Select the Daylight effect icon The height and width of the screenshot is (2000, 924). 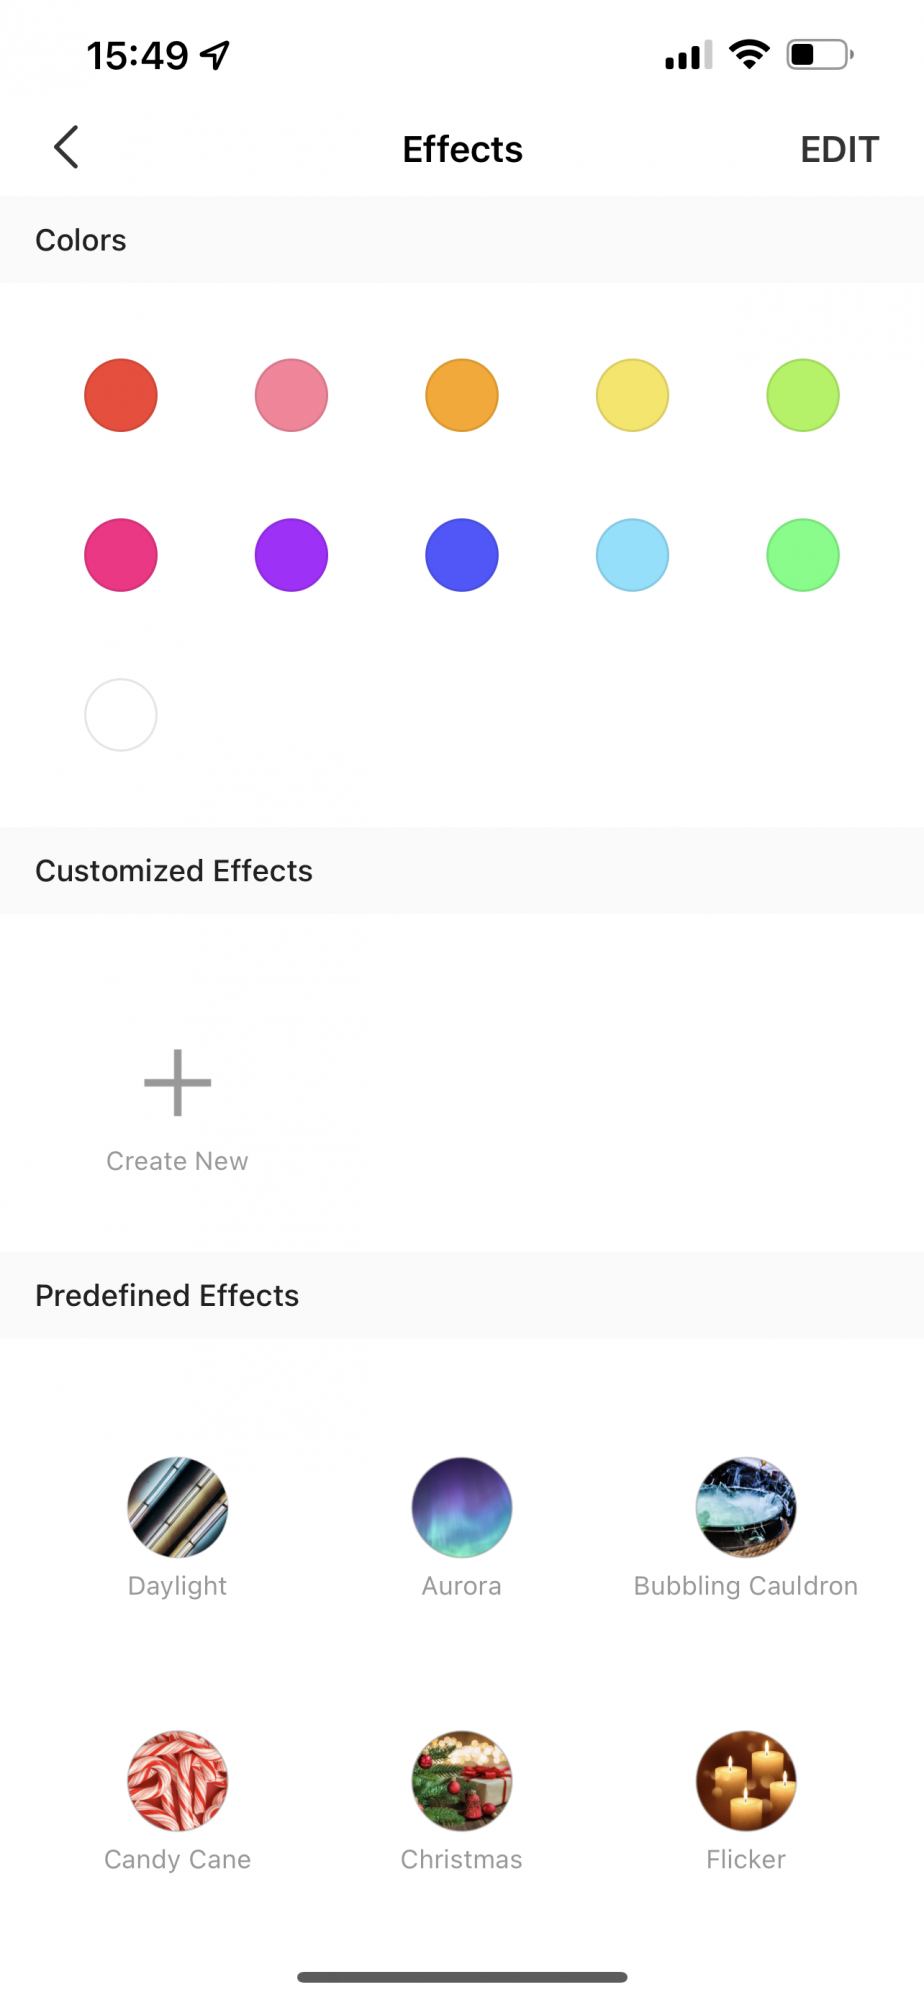(x=177, y=1507)
